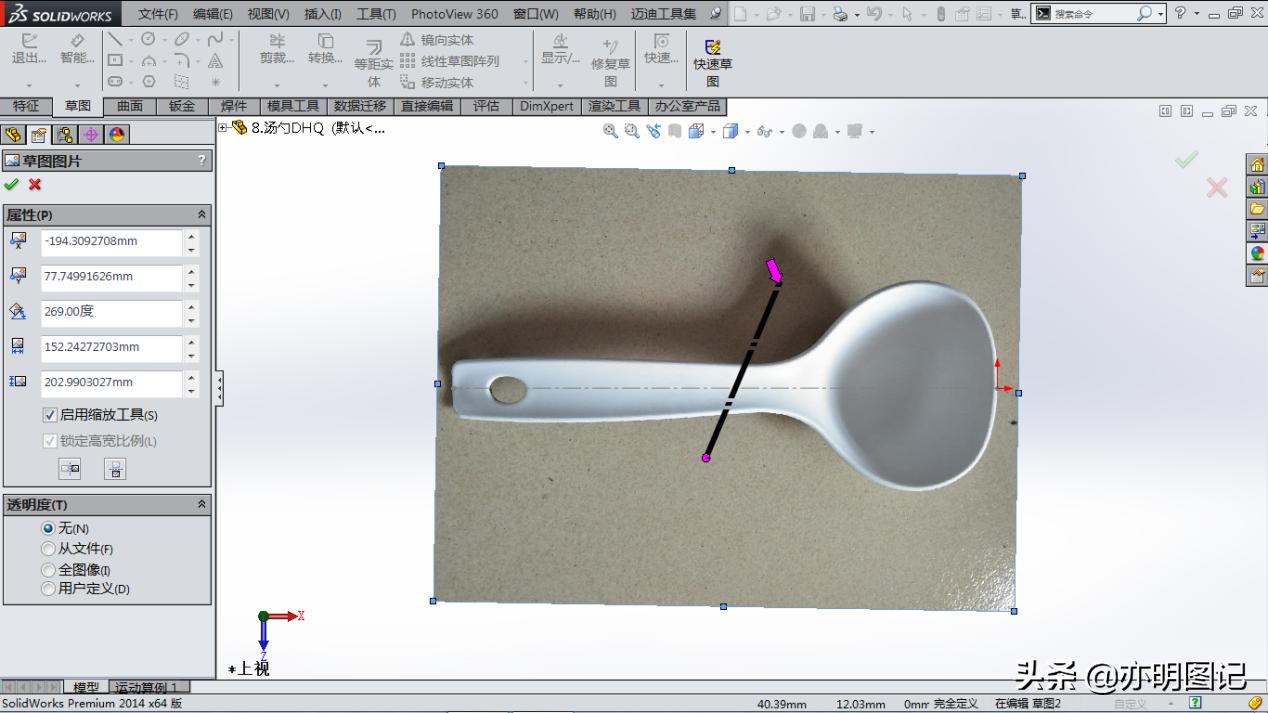1268x713 pixels.
Task: Choose the 用户定义(D) transparency option
Action: 48,589
